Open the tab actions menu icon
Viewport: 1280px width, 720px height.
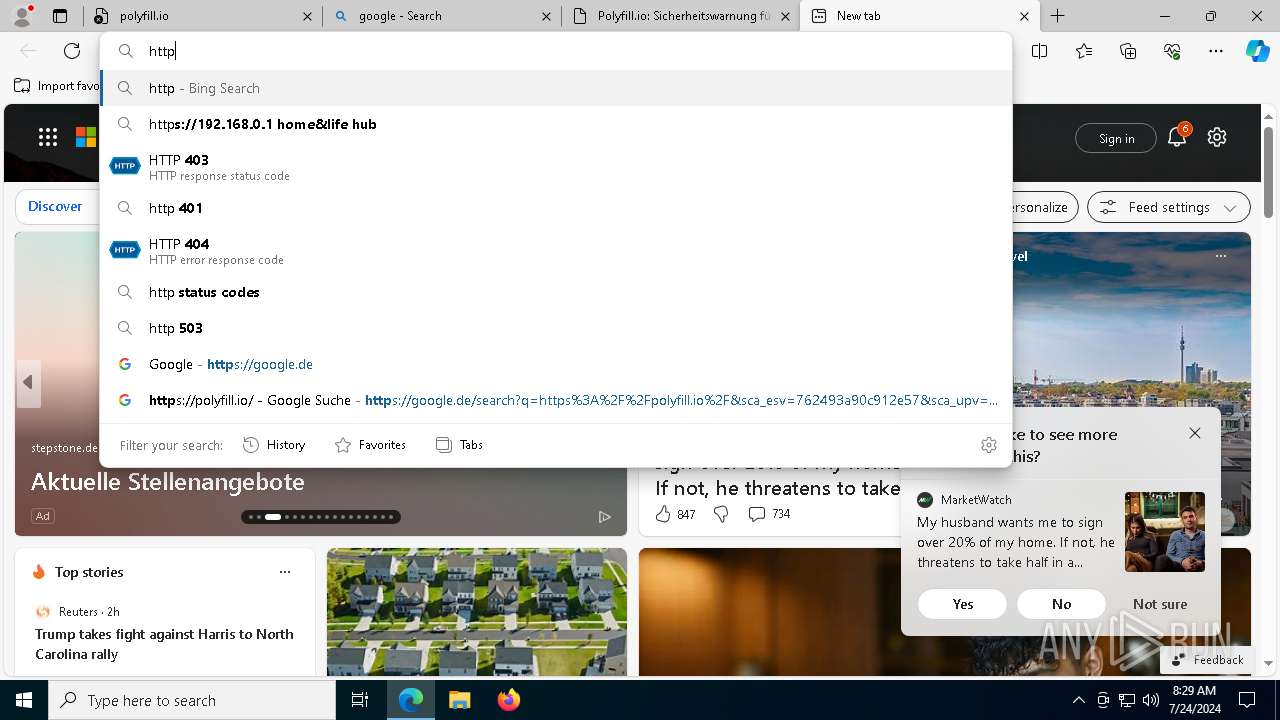[x=60, y=16]
